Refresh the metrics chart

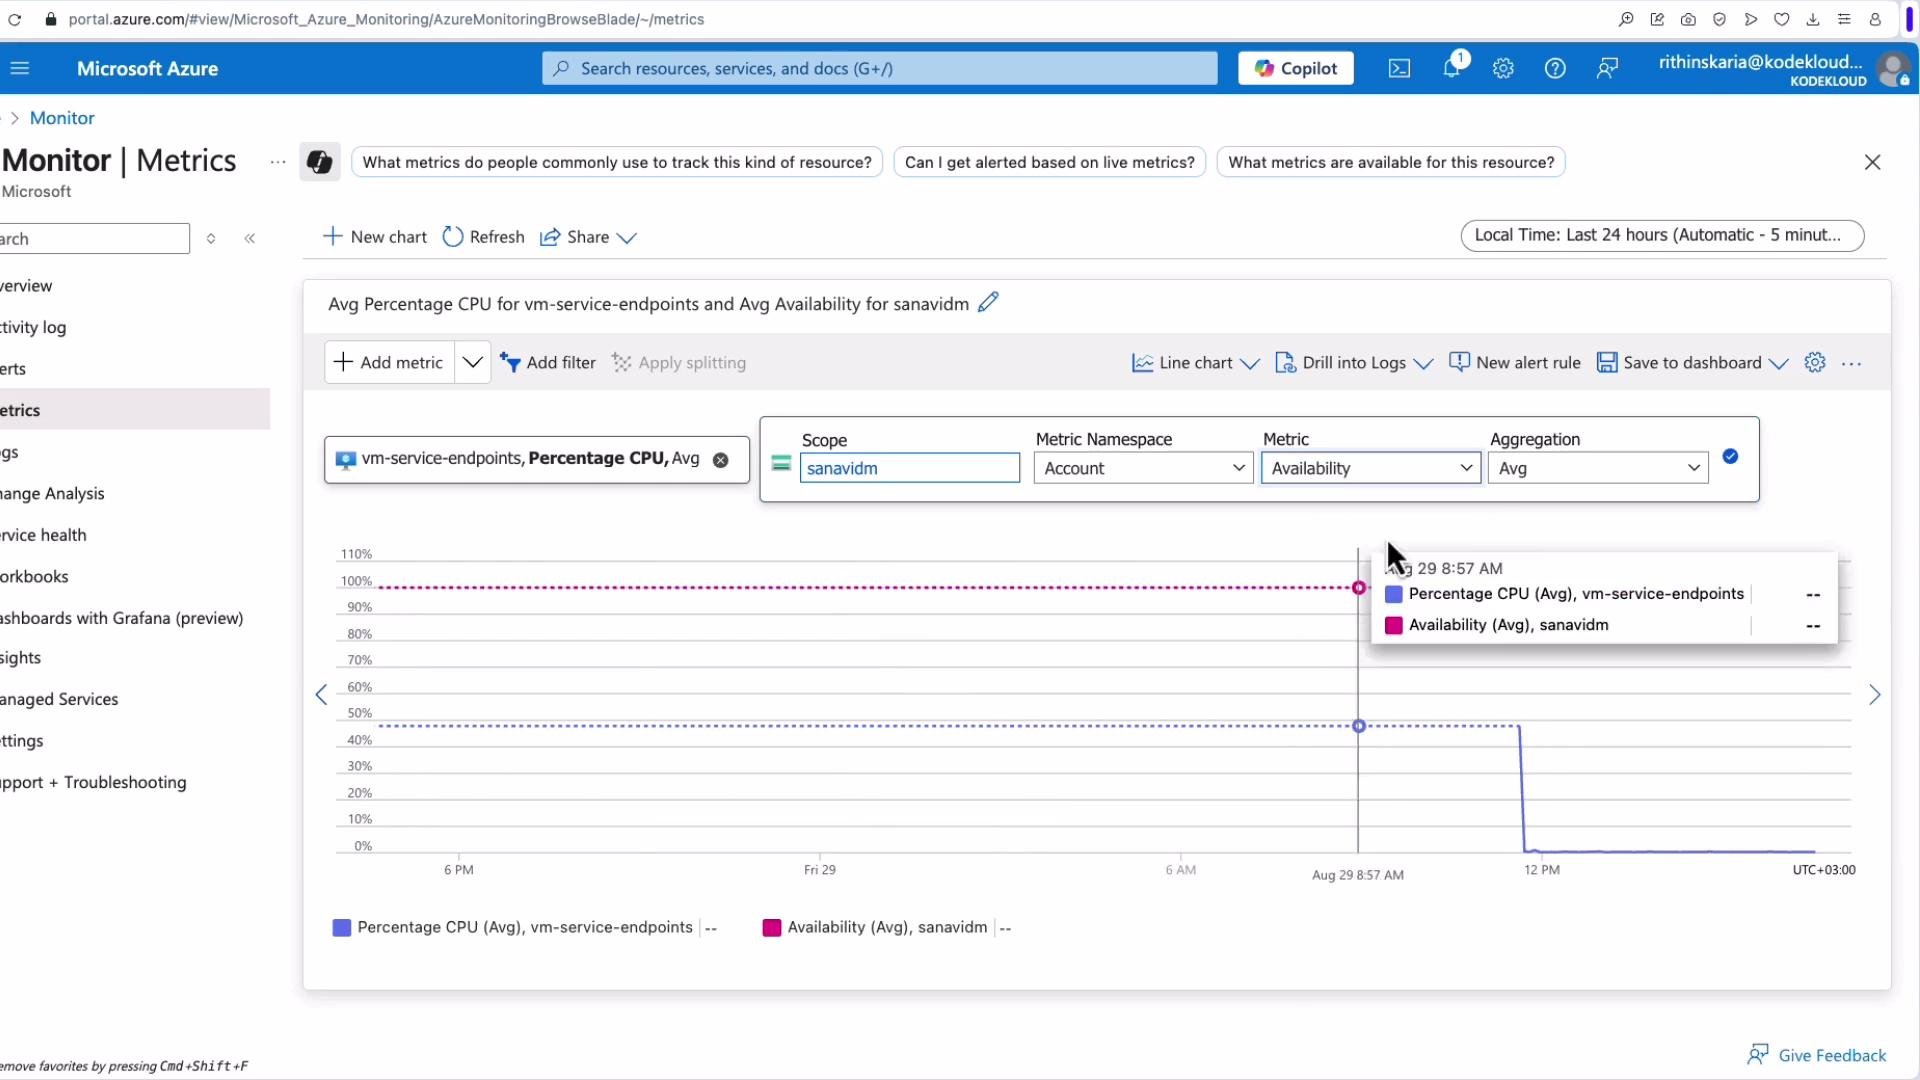(483, 237)
